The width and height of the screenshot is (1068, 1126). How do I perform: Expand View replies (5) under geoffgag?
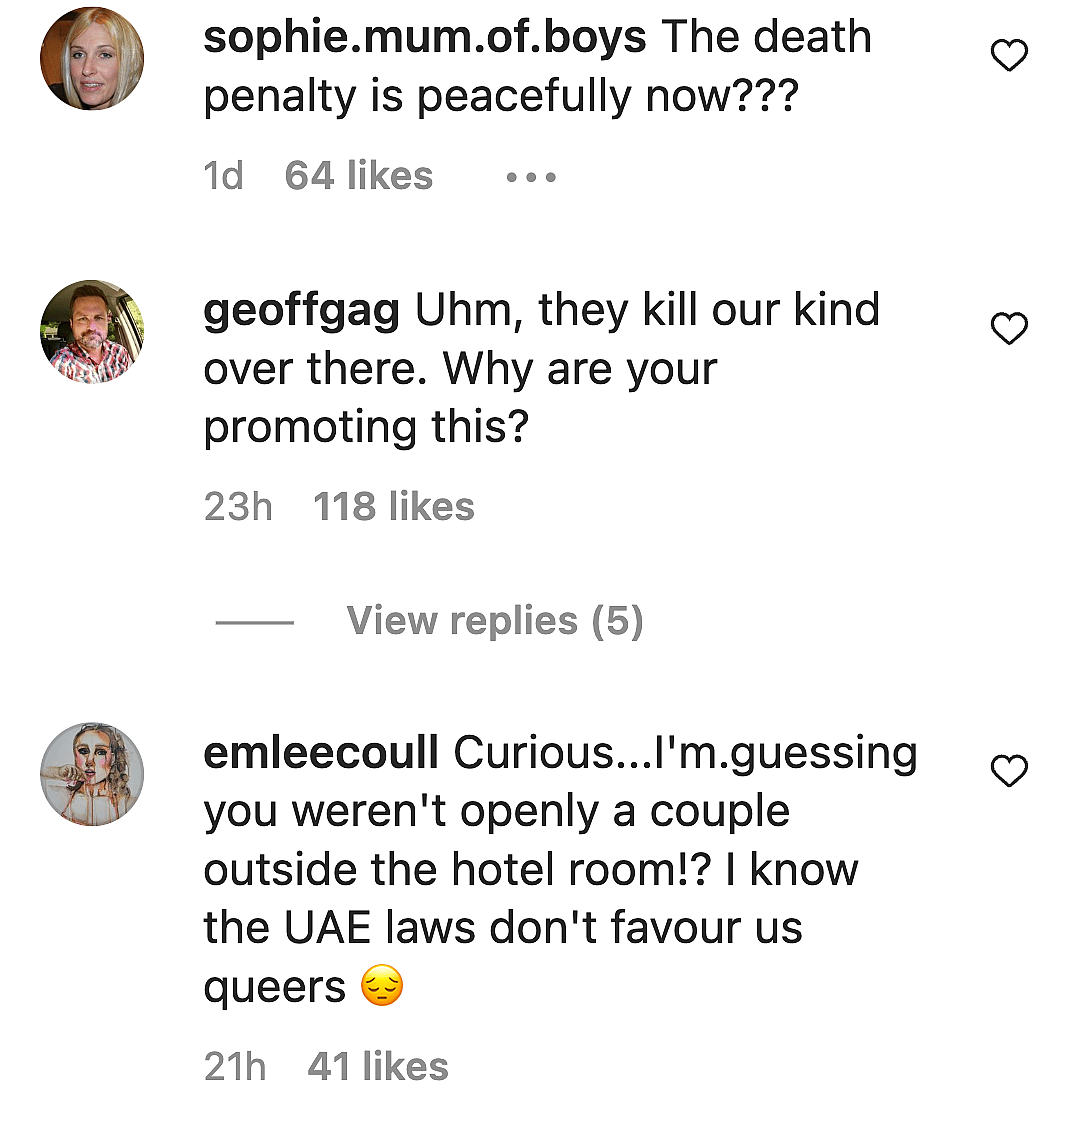click(x=494, y=621)
